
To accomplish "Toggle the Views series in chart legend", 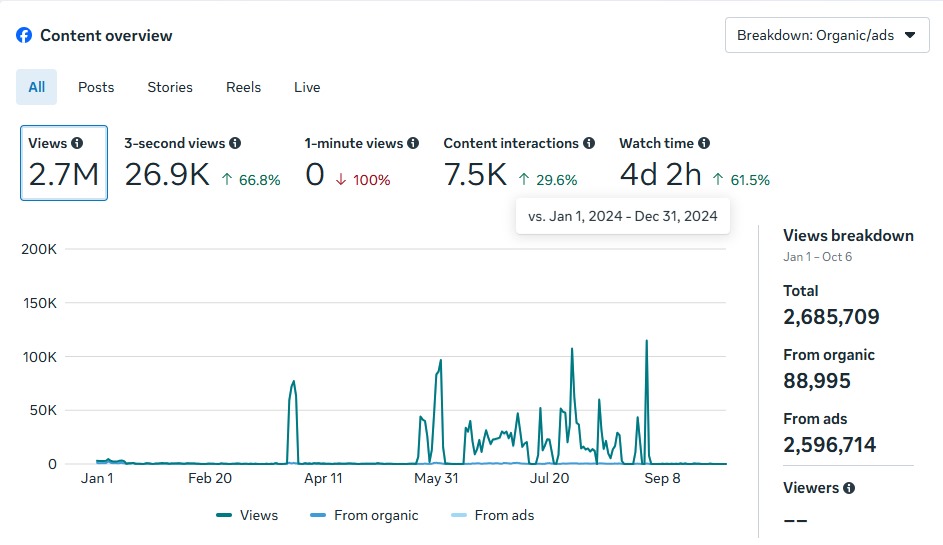I will (x=247, y=515).
